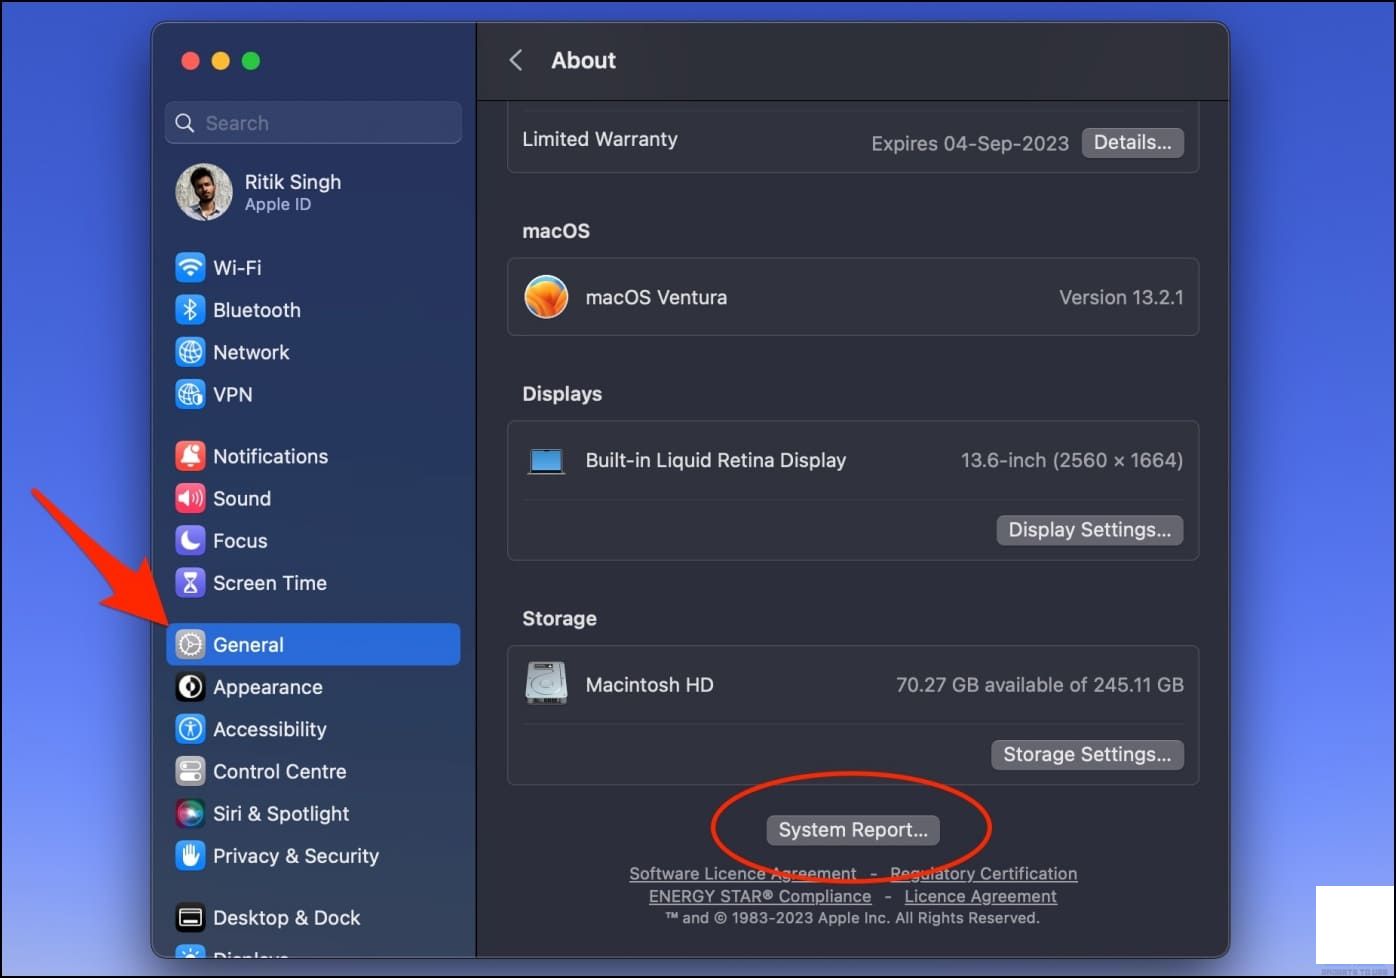Open Privacy & Security settings
Image resolution: width=1396 pixels, height=978 pixels.
click(x=296, y=856)
